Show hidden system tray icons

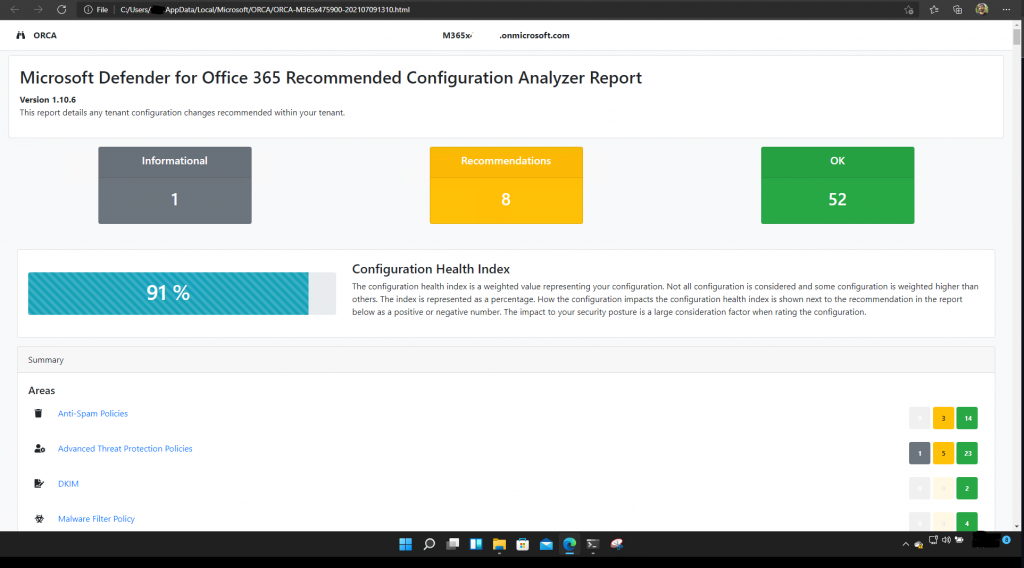click(906, 544)
